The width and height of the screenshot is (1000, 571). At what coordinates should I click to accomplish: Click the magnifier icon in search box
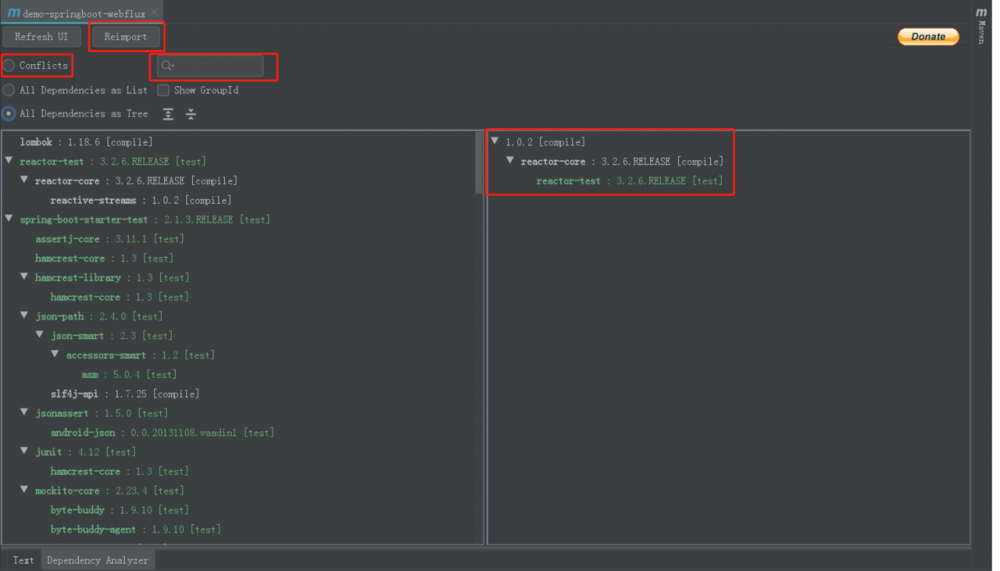(x=167, y=66)
